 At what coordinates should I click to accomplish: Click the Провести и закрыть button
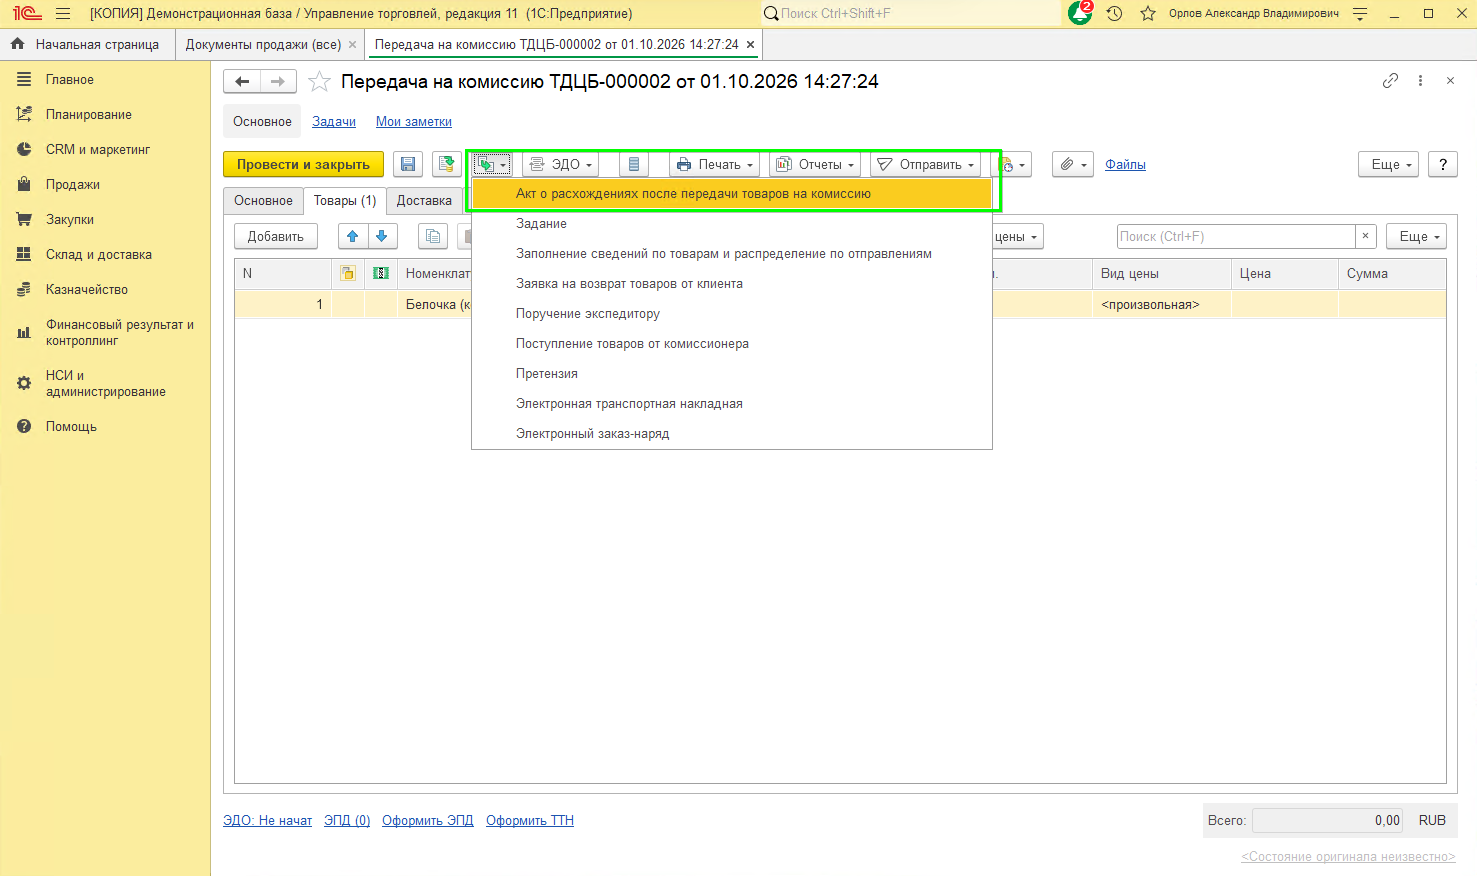click(x=303, y=165)
